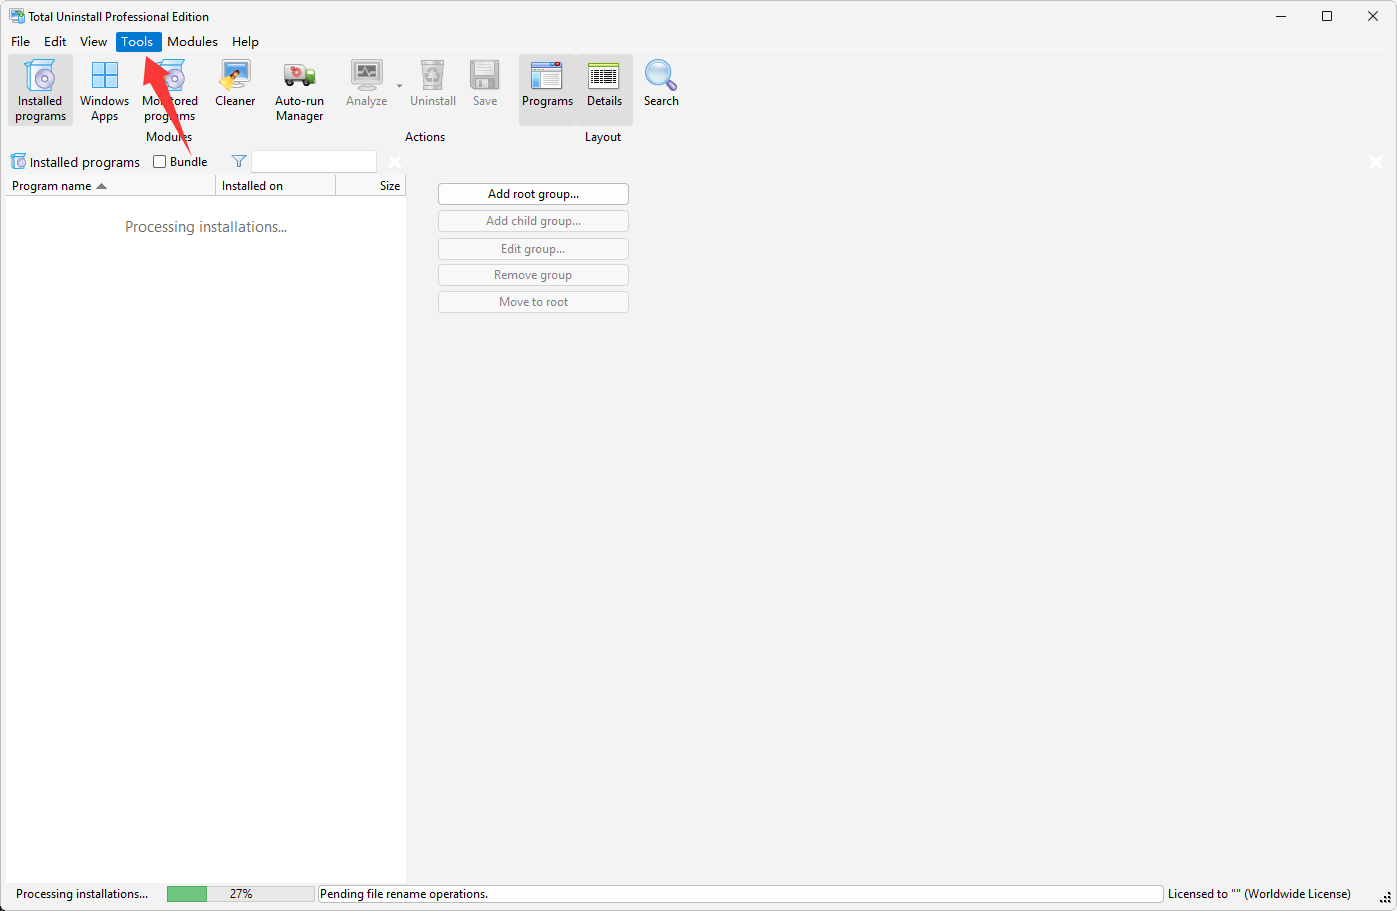Close the groups panel with its X

tap(1376, 162)
